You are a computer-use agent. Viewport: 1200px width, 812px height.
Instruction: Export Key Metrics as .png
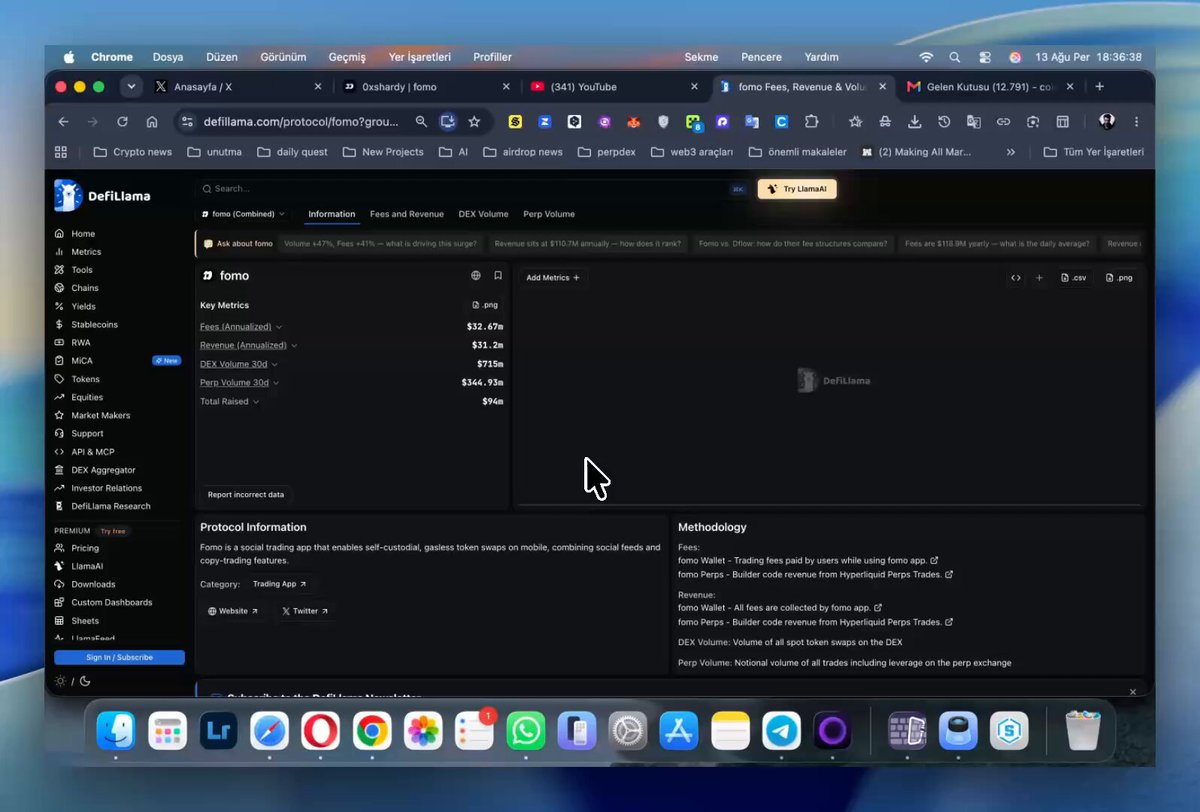(485, 305)
